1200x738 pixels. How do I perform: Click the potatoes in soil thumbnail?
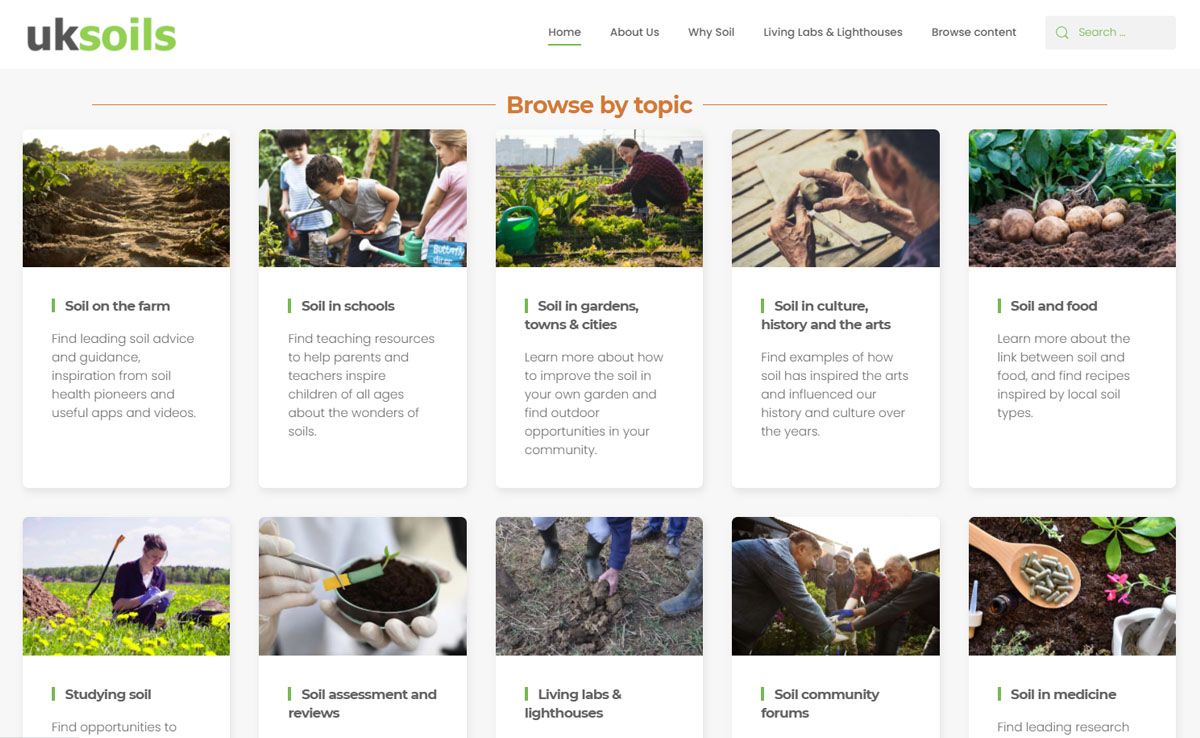(1072, 198)
